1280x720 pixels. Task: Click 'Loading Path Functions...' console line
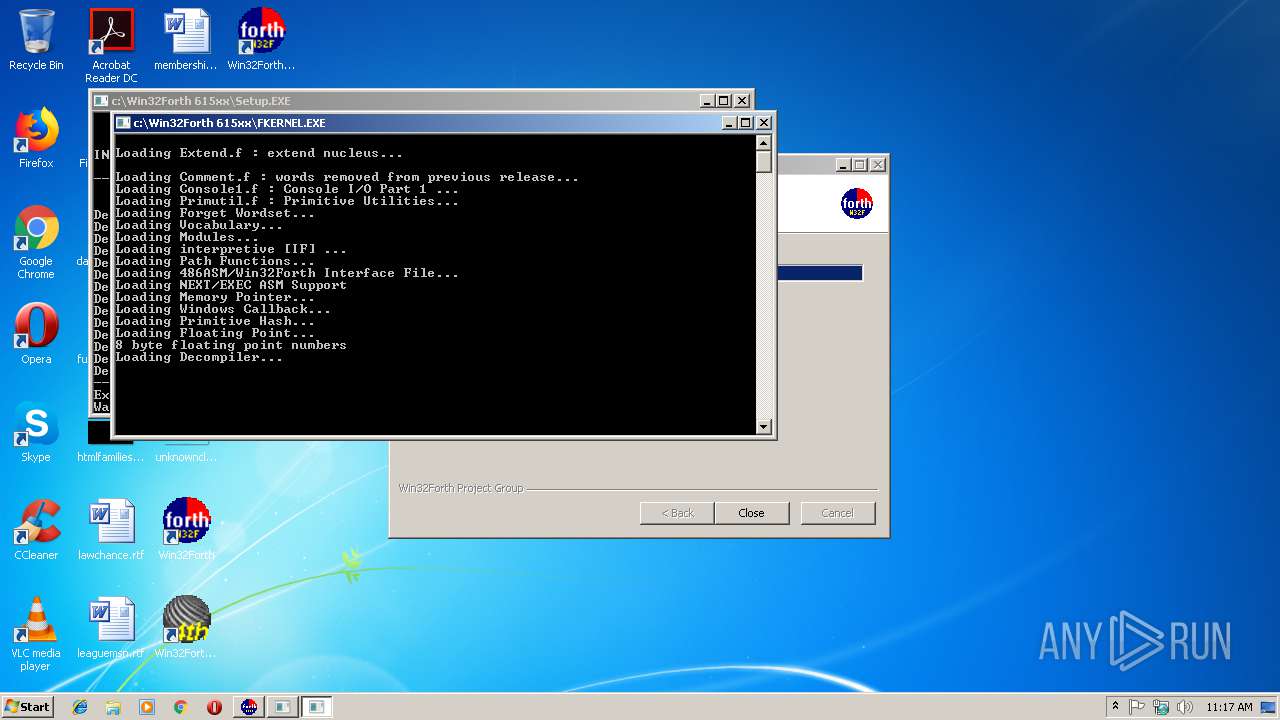[215, 261]
